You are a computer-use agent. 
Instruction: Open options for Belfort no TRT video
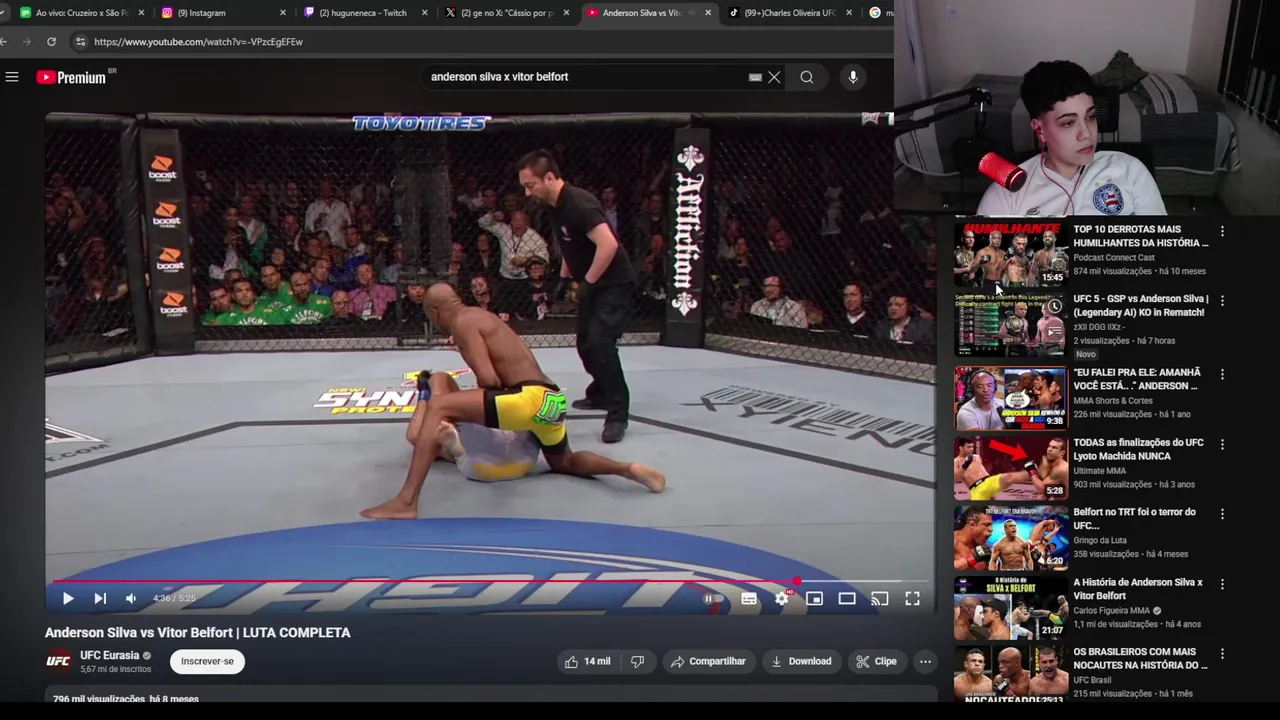[x=1222, y=513]
